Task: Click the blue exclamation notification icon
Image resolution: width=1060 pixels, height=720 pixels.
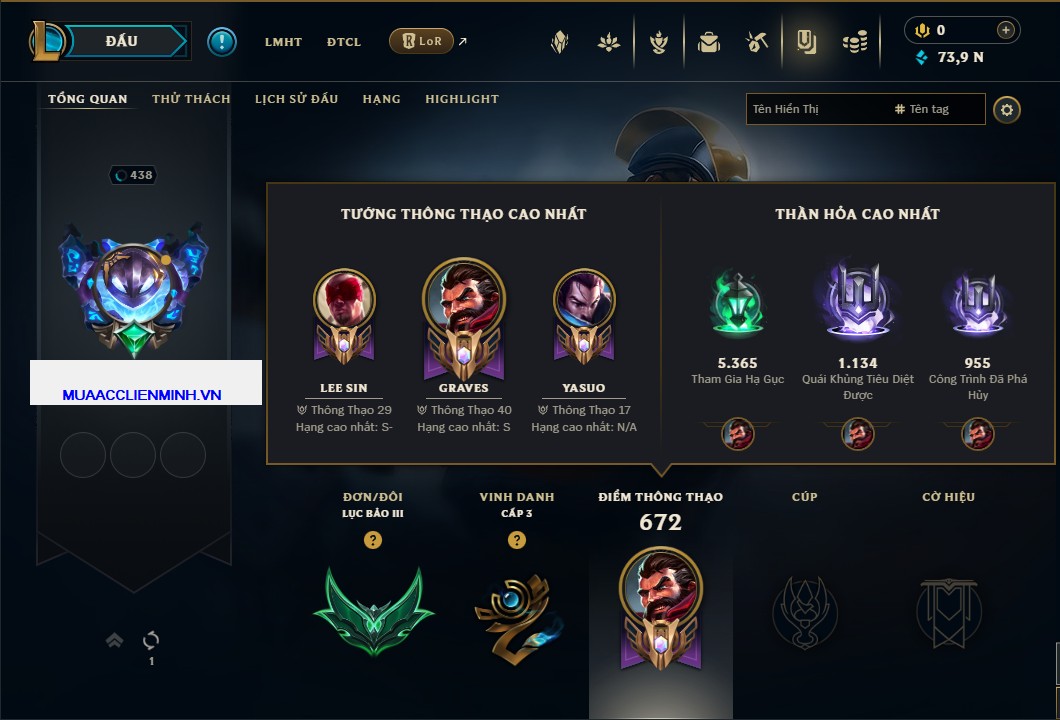Action: click(222, 42)
